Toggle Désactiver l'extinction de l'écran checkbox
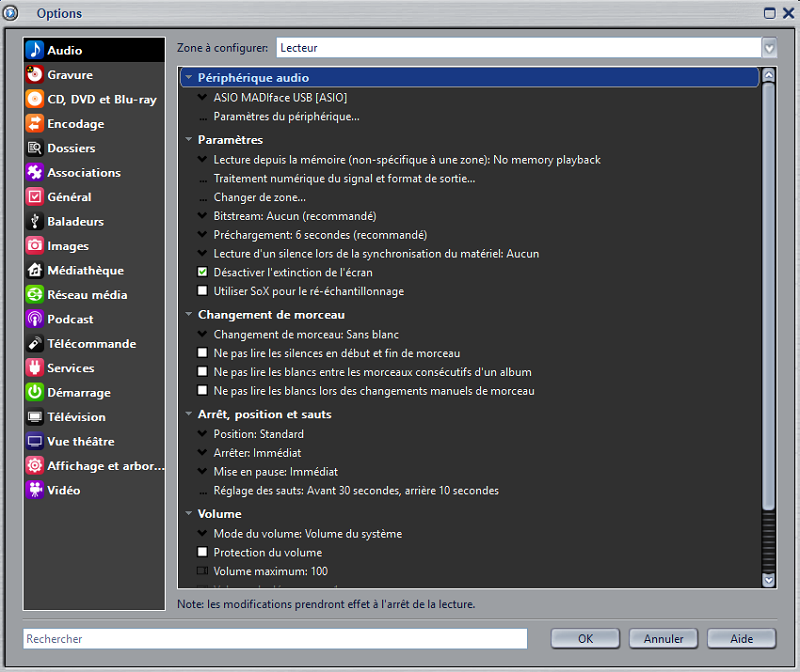Viewport: 800px width, 672px height. pos(203,272)
